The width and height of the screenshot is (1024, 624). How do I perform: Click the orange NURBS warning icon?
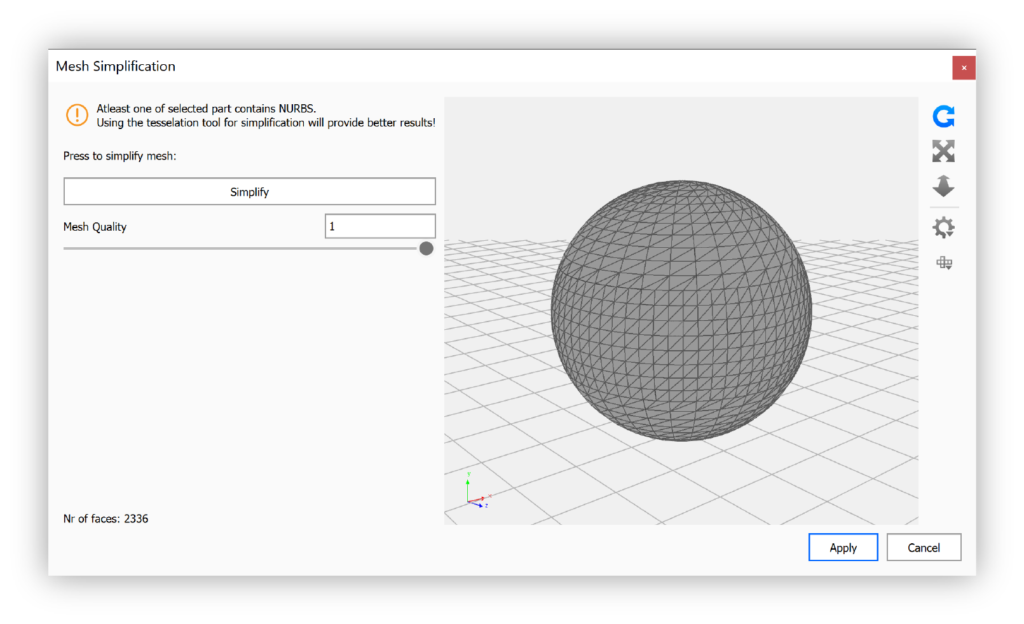pyautogui.click(x=77, y=115)
